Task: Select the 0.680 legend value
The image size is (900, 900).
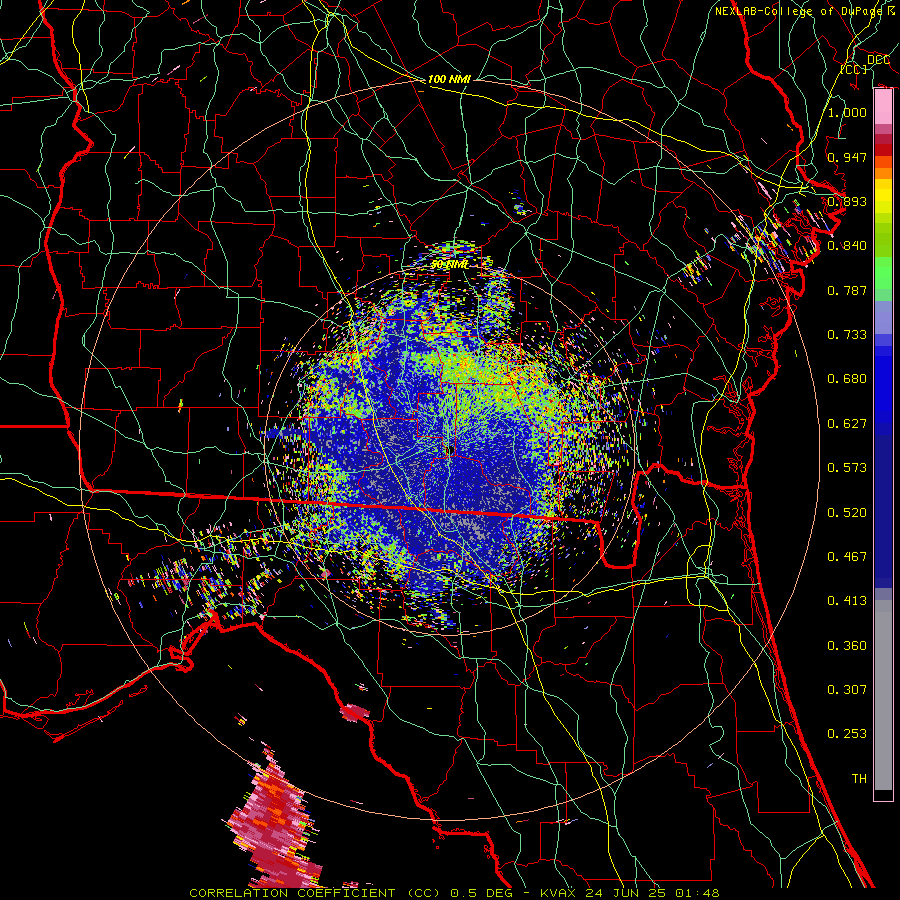Action: [847, 378]
